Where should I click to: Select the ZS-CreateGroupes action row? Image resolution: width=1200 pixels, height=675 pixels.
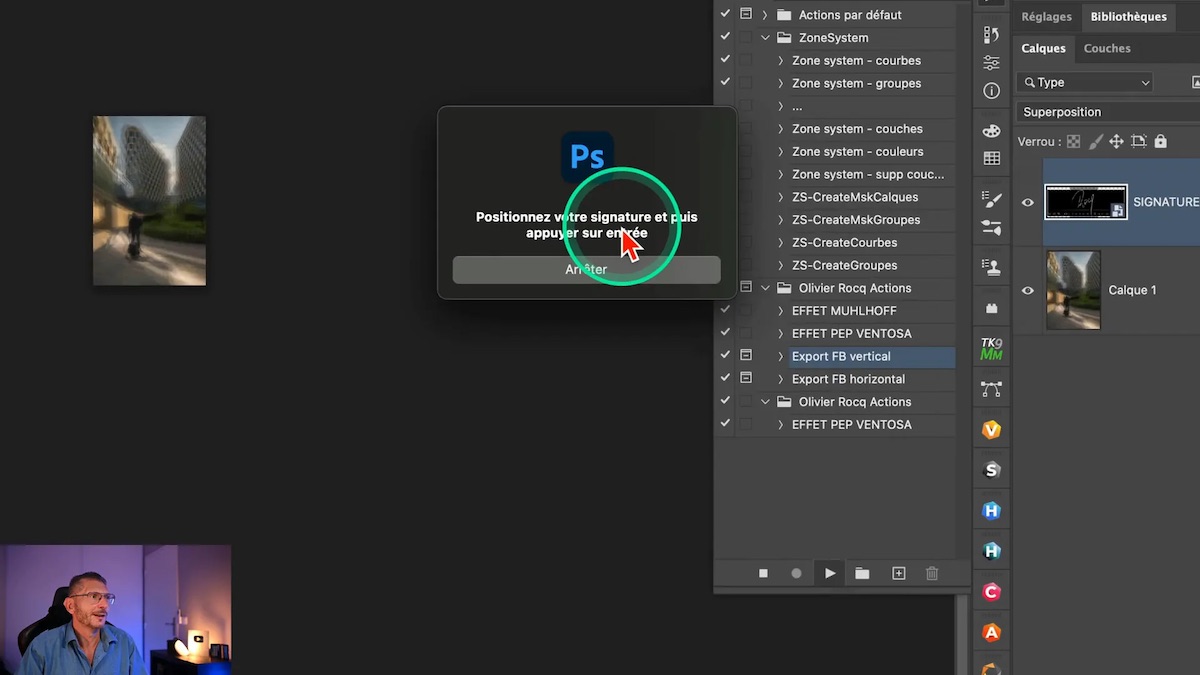(x=844, y=265)
